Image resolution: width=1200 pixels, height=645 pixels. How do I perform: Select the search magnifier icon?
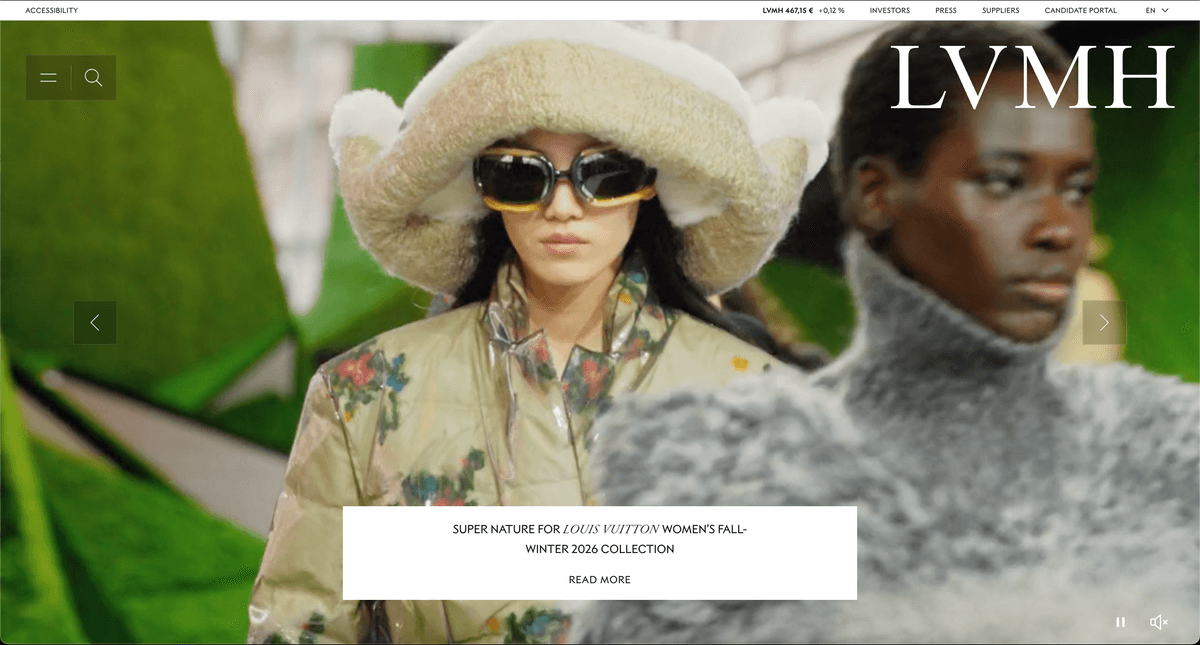click(93, 77)
